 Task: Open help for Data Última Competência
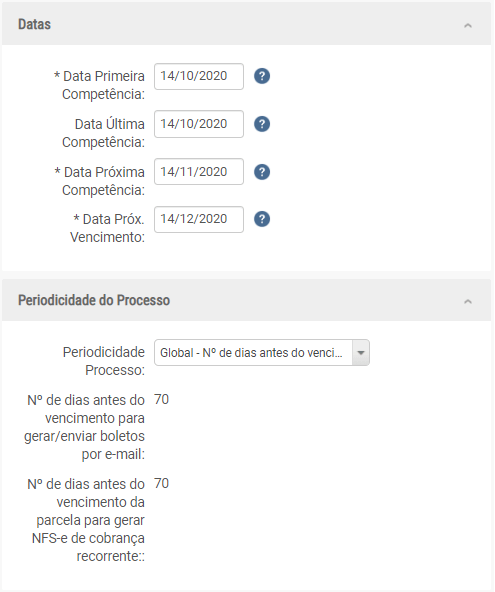point(262,124)
